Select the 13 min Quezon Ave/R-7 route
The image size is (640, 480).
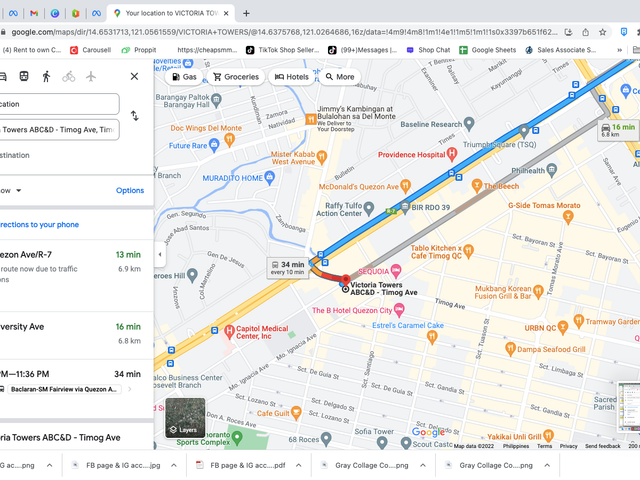[77, 276]
